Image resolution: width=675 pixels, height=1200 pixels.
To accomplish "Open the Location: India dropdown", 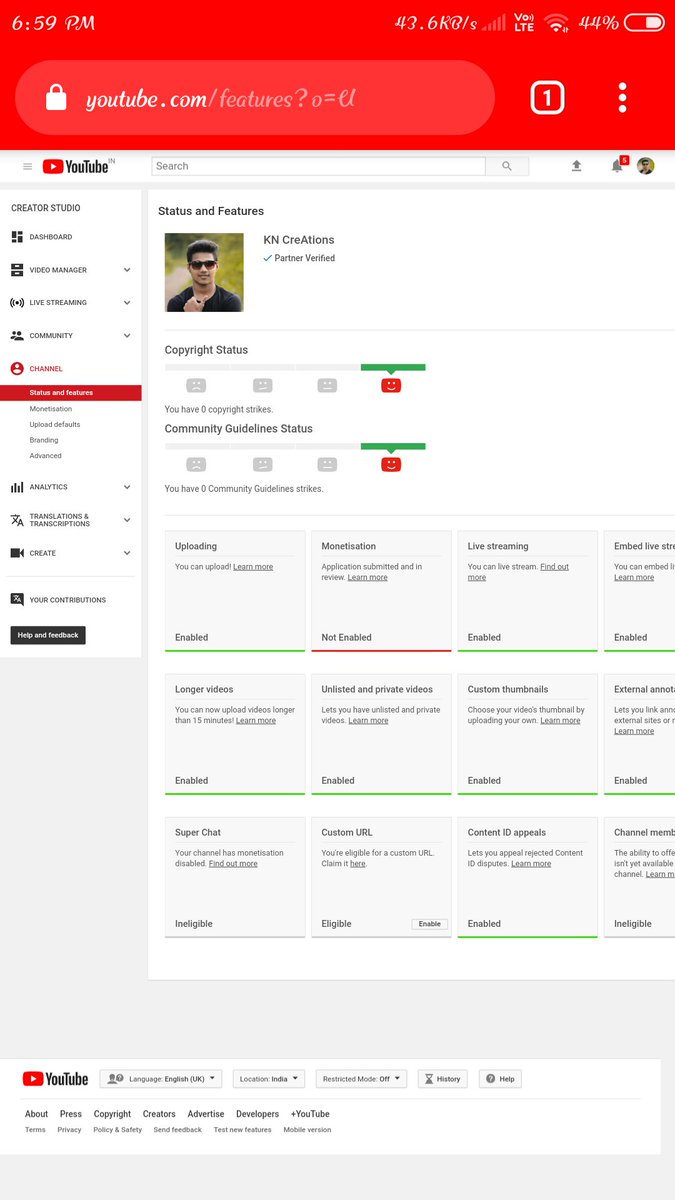I will (269, 1079).
